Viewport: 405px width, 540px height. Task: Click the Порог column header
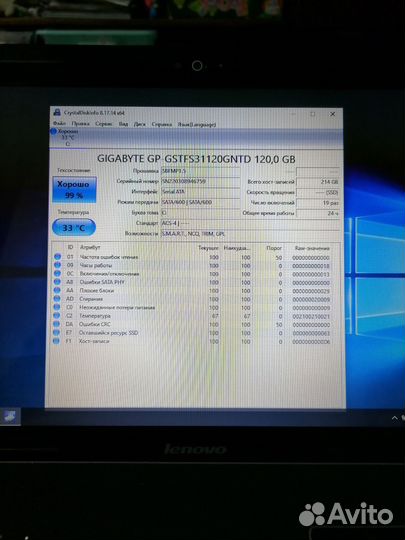click(274, 248)
